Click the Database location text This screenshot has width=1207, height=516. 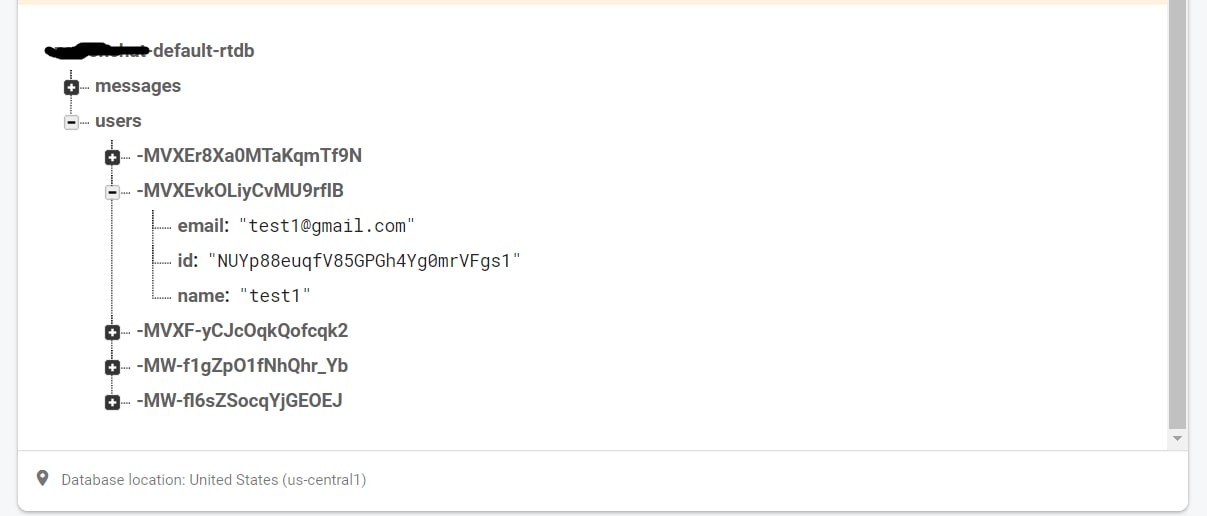coord(214,480)
